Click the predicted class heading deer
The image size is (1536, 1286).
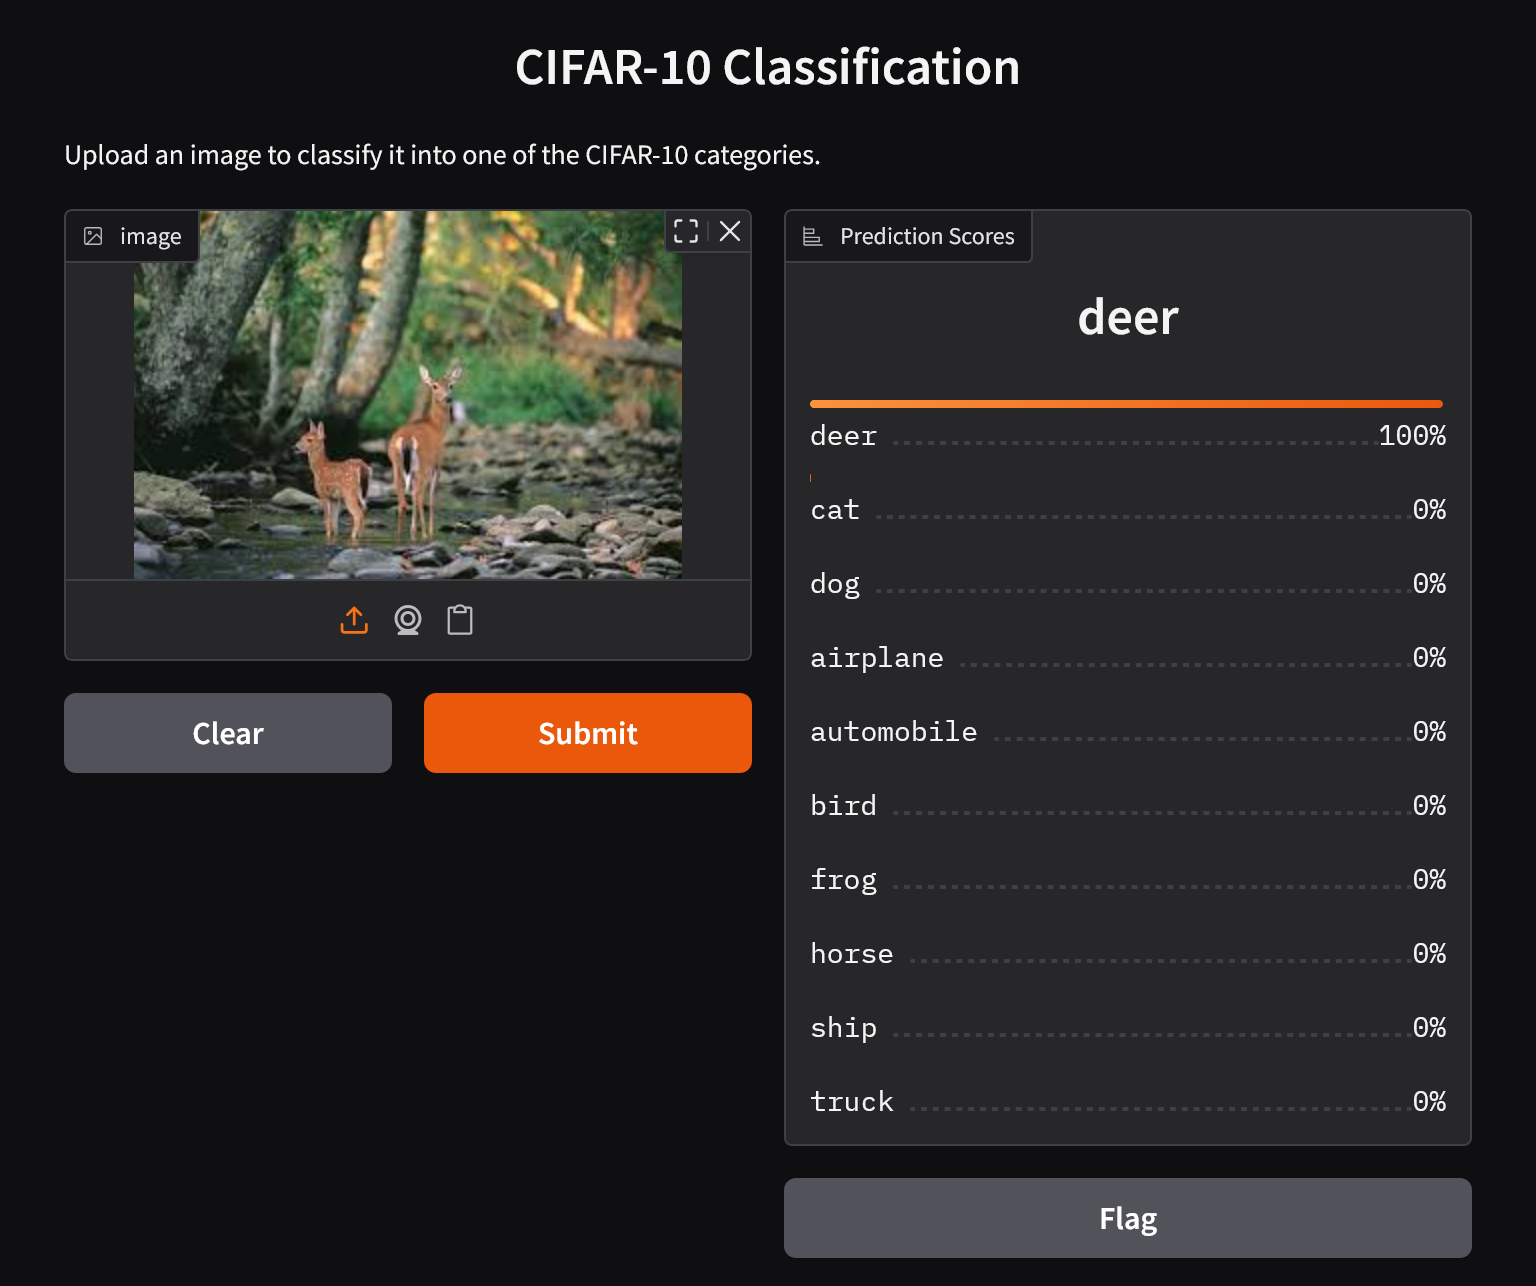coord(1127,317)
